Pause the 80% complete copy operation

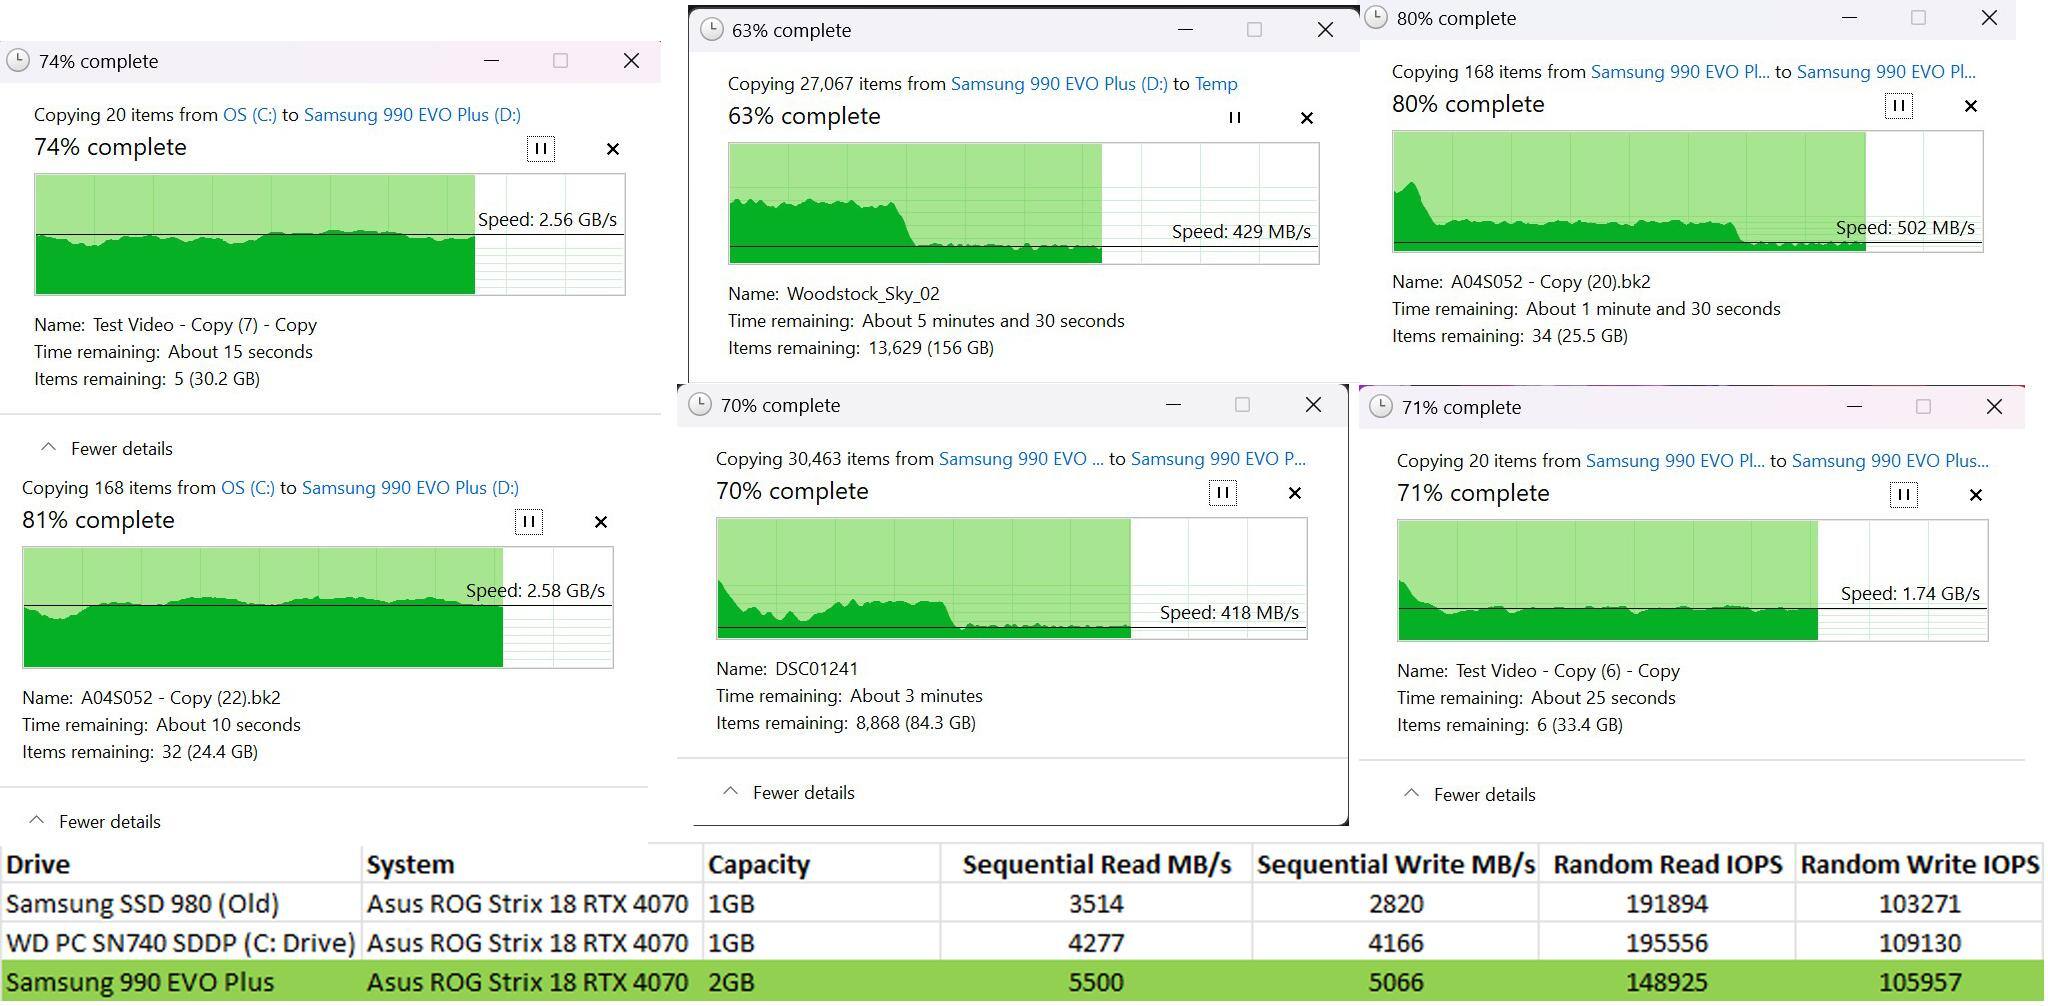click(1898, 106)
